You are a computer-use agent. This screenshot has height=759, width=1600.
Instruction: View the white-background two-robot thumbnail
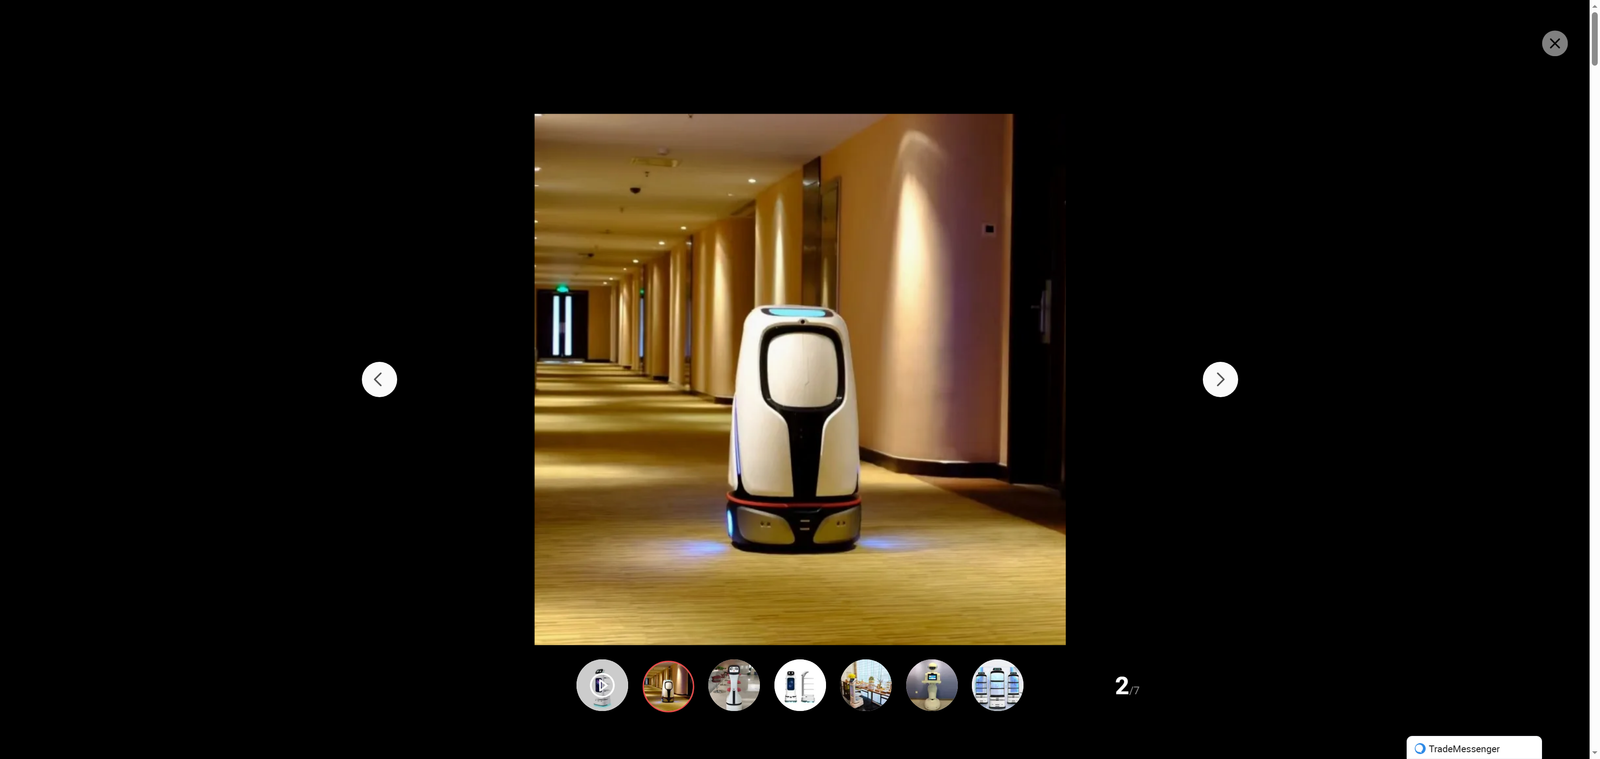(800, 685)
